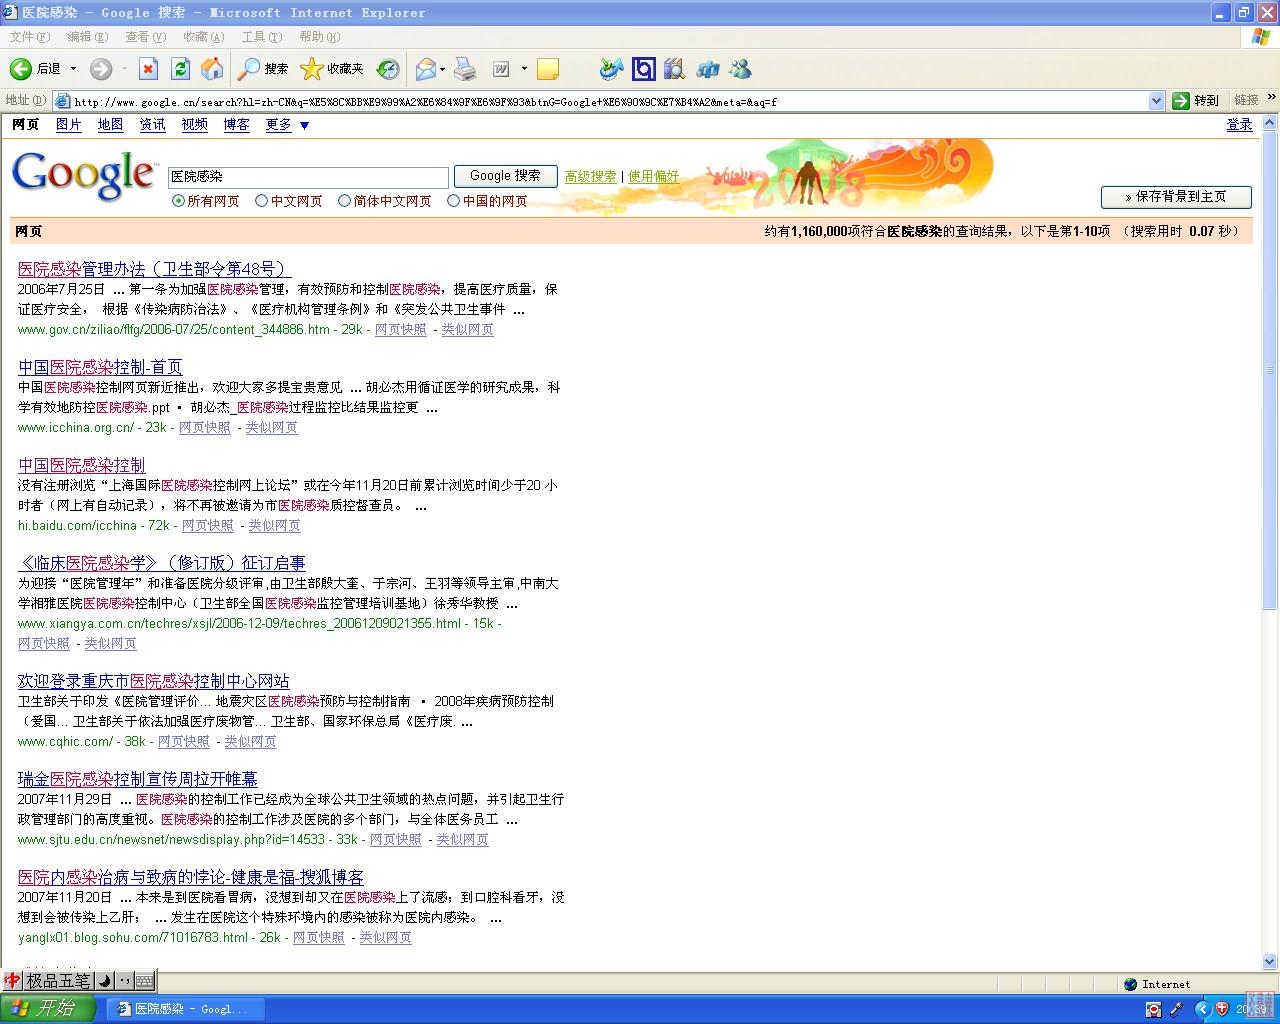
Task: Open the 使用偏好 link
Action: pyautogui.click(x=653, y=177)
